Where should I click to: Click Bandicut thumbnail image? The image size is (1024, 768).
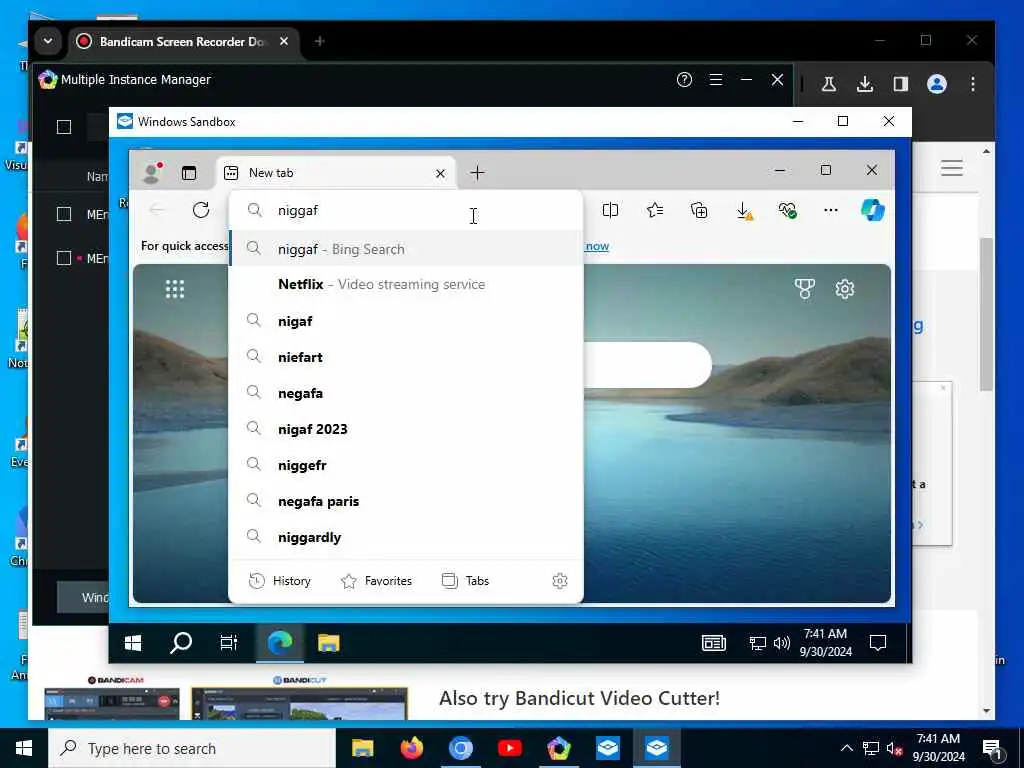[x=300, y=703]
